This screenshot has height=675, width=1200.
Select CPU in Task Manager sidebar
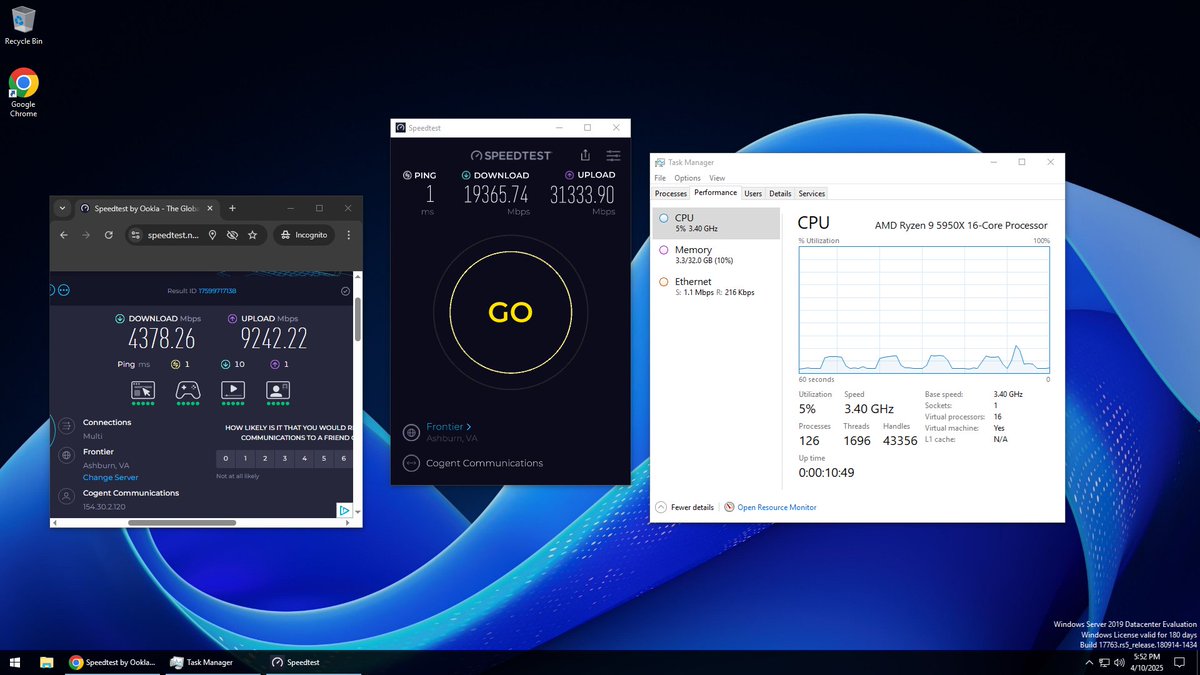point(716,223)
